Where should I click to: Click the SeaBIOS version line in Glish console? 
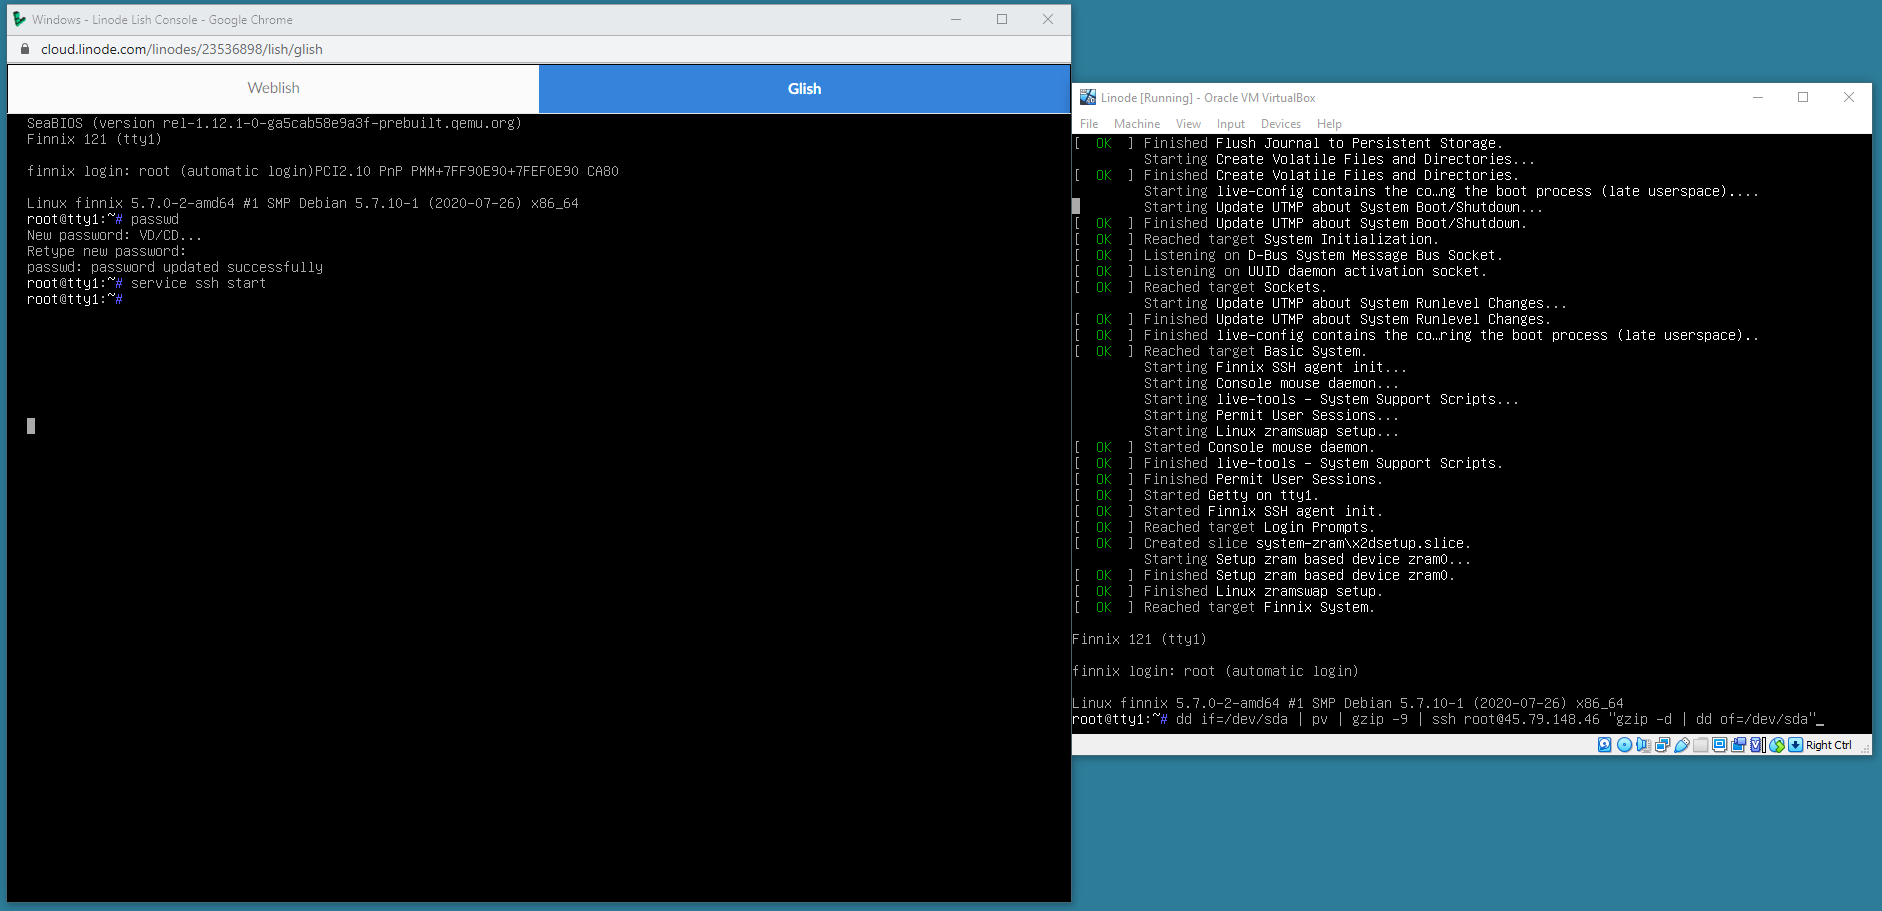pos(274,123)
